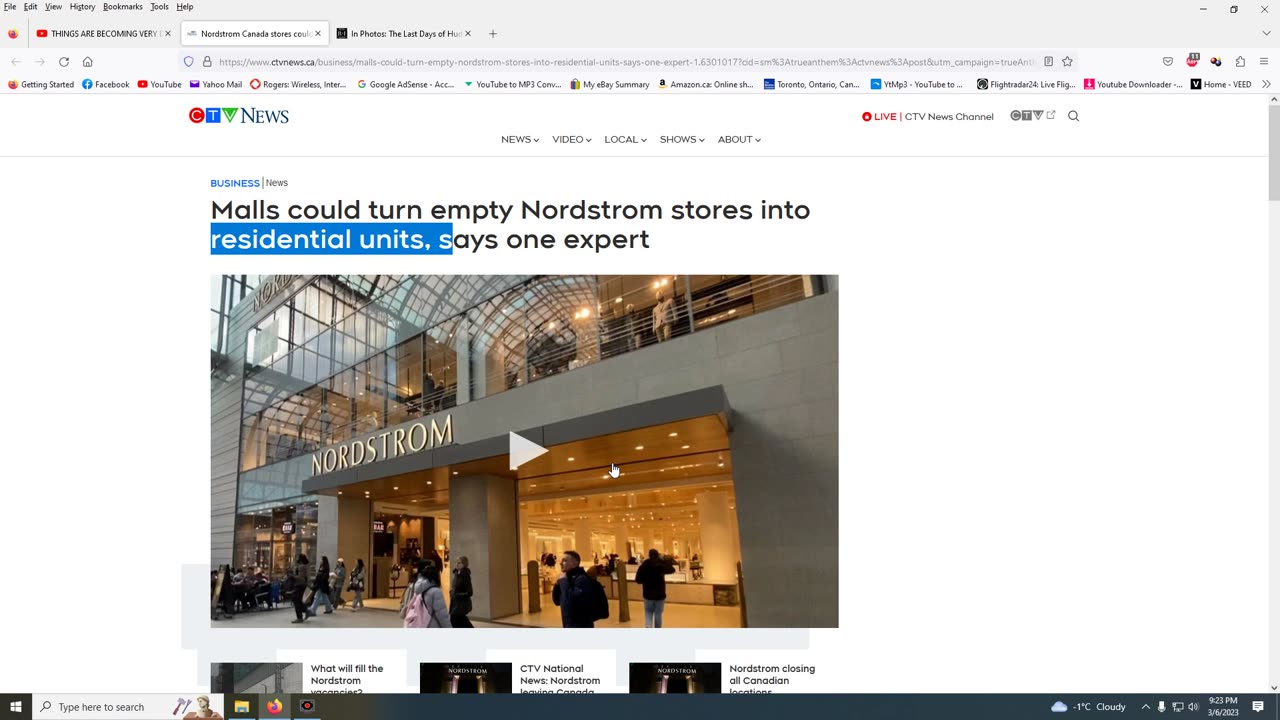The height and width of the screenshot is (720, 1280).
Task: Show hidden system tray icons
Action: (x=1145, y=707)
